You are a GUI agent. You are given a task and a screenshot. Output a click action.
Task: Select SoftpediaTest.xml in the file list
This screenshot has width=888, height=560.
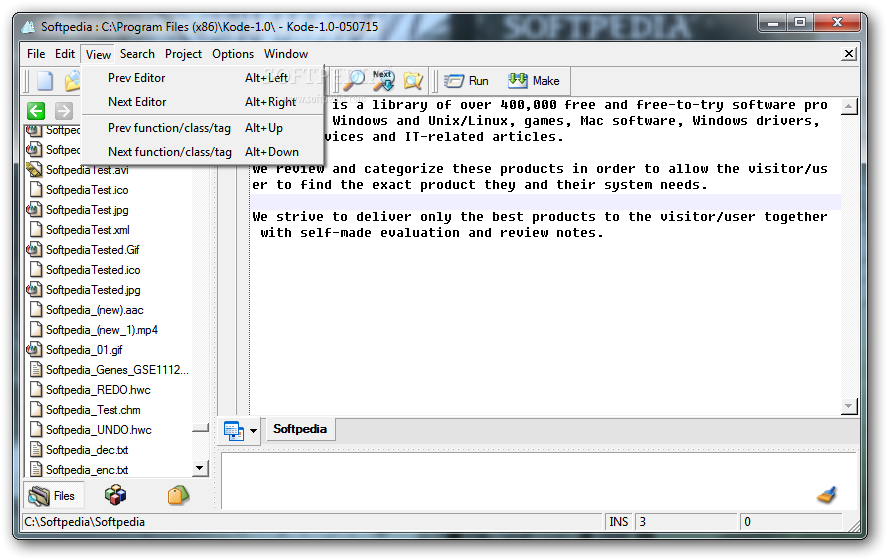tap(88, 230)
